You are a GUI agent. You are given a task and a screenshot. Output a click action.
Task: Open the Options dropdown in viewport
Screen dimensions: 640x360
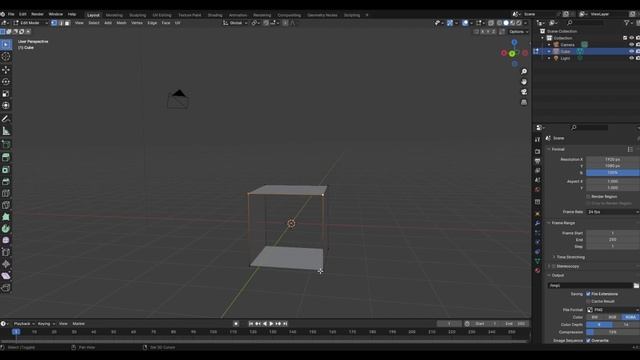[x=518, y=31]
